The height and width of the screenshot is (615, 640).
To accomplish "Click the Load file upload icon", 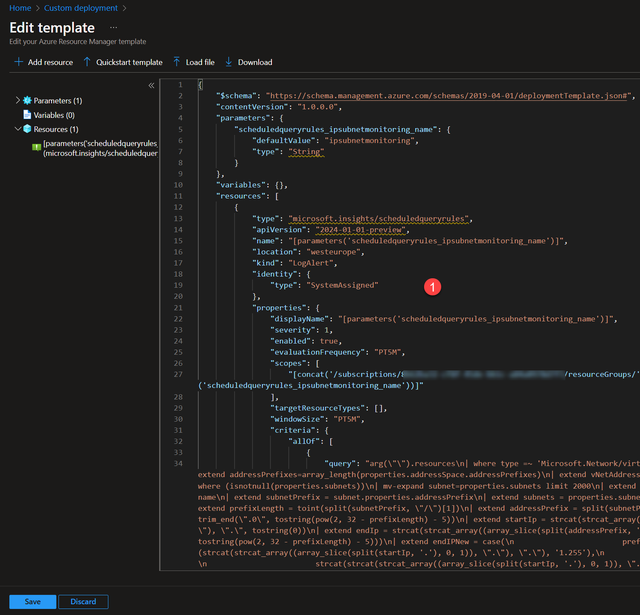I will 176,62.
